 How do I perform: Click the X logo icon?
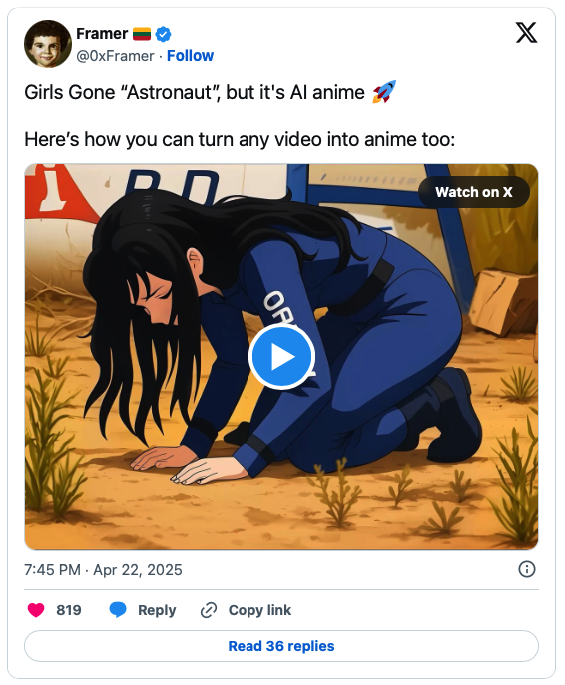[526, 33]
